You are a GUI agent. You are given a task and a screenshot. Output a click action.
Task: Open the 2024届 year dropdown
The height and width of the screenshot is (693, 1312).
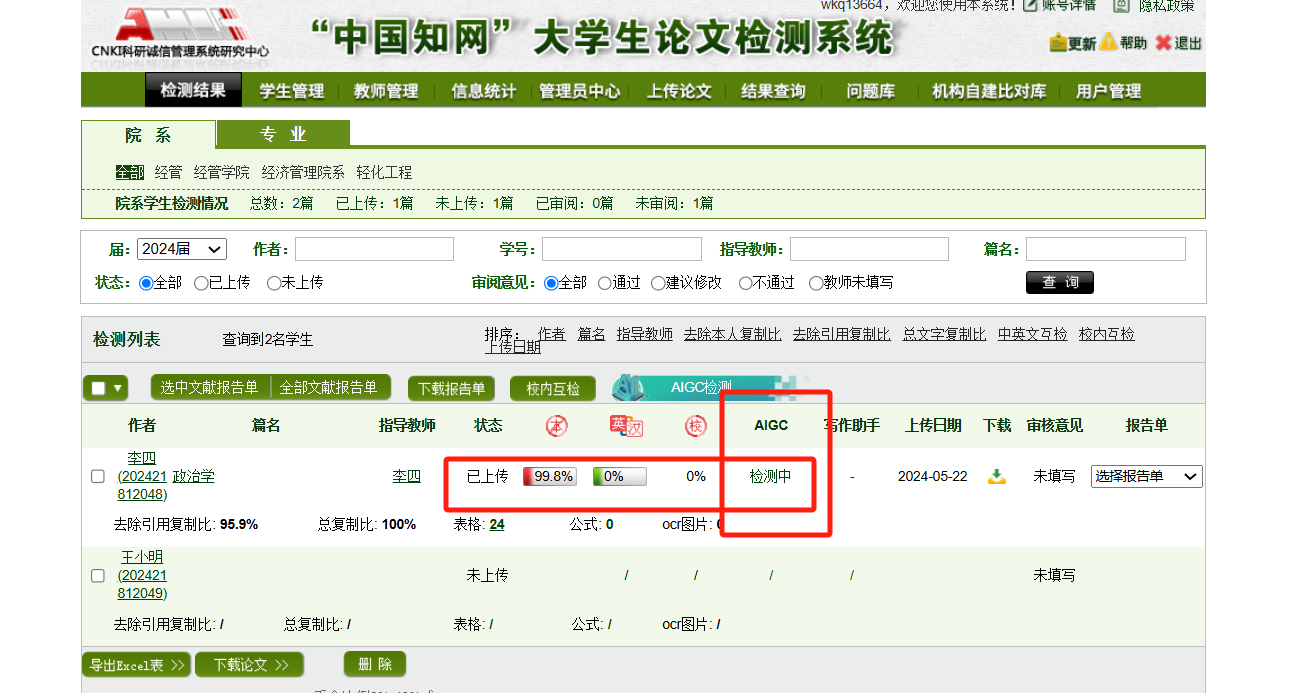tap(182, 249)
